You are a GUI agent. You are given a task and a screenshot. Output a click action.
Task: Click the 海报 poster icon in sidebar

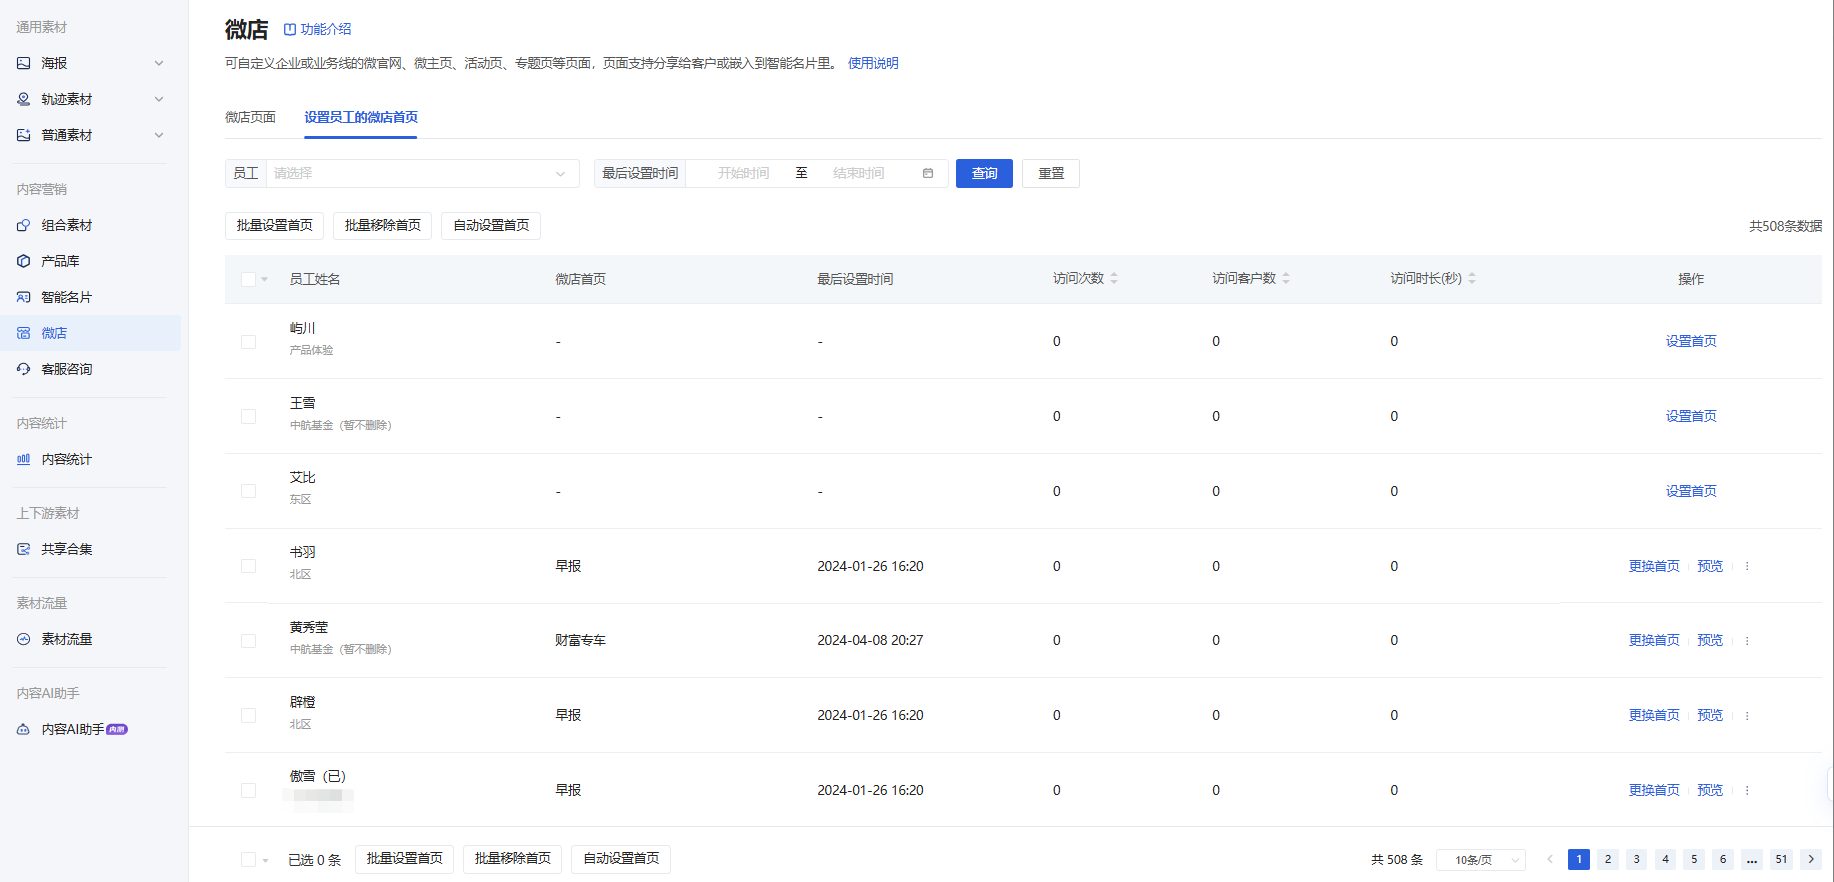click(x=24, y=63)
